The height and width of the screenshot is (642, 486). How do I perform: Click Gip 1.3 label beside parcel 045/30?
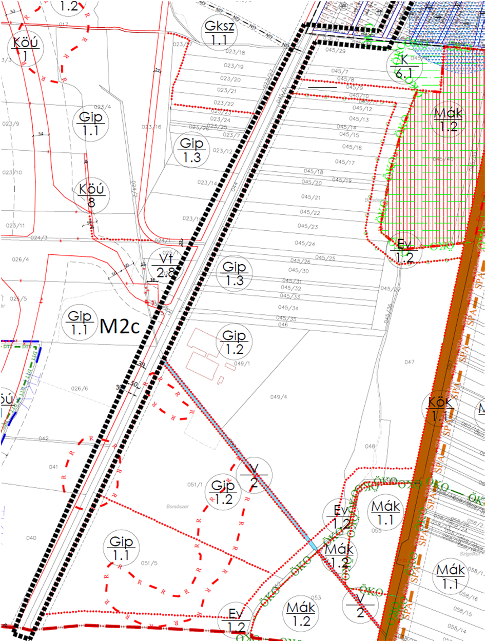tap(234, 274)
